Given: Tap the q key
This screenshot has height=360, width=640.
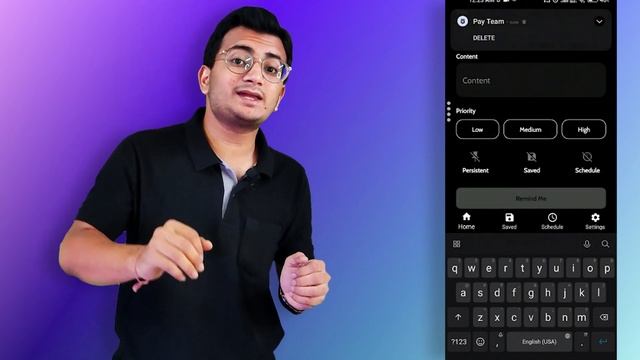Looking at the screenshot, I should 455,268.
